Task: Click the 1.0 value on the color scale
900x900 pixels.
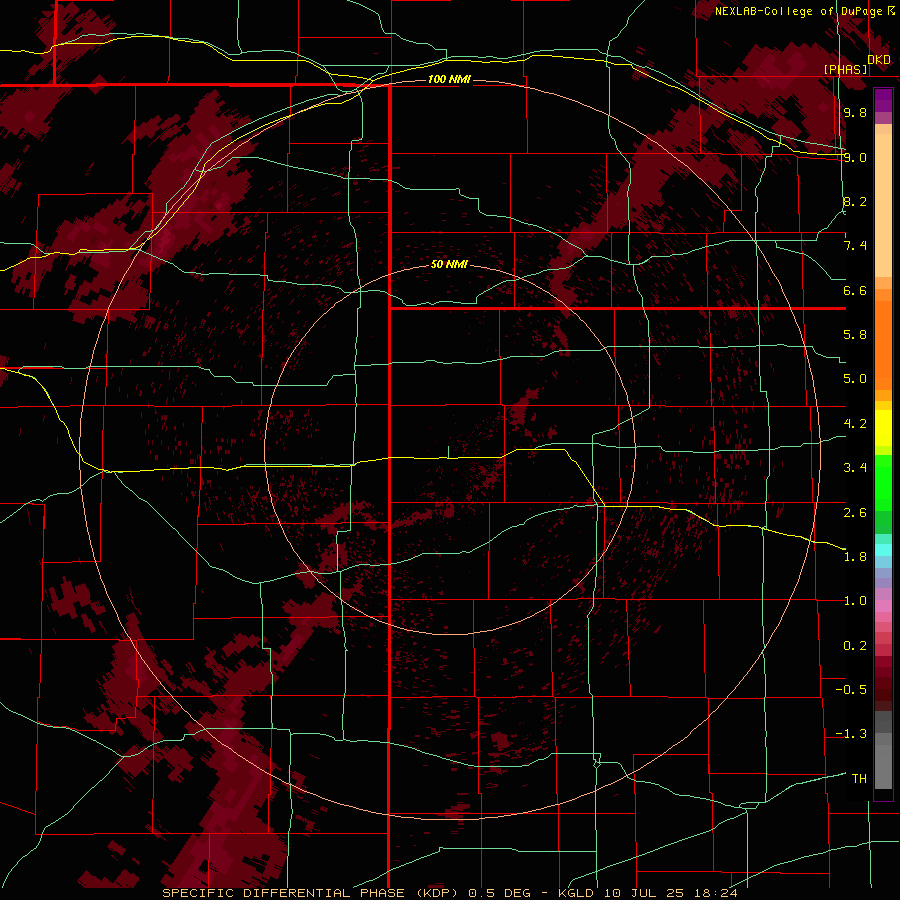Action: coord(855,601)
